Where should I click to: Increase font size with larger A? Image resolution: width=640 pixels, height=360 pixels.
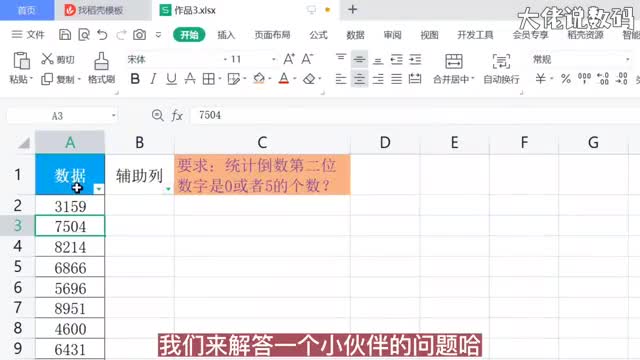[x=289, y=59]
